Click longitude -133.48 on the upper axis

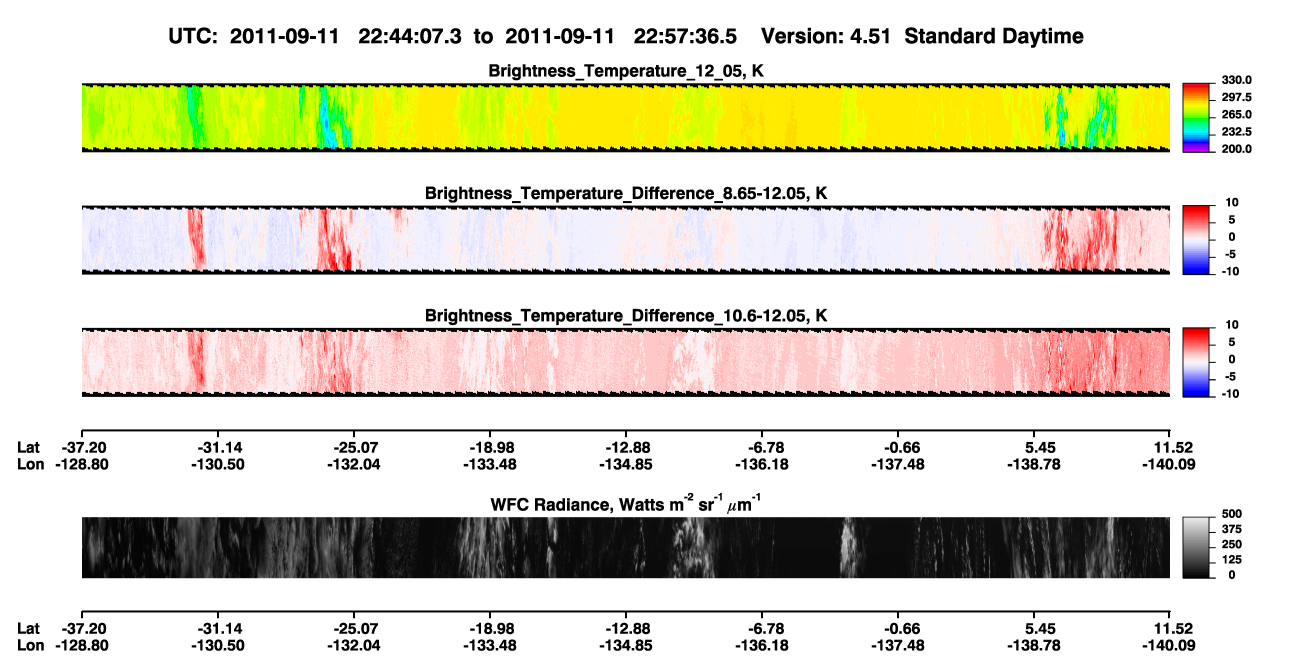coord(488,464)
